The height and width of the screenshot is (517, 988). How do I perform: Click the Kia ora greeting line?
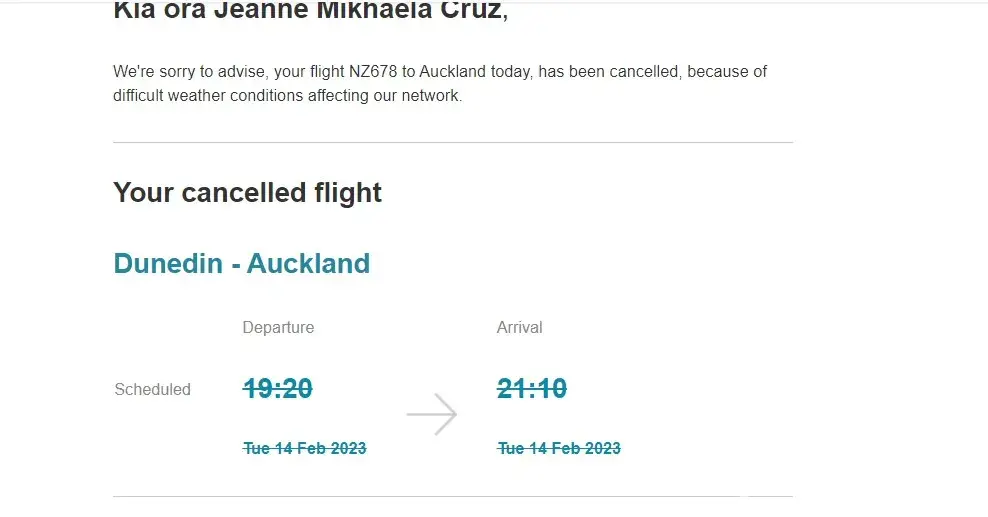pyautogui.click(x=310, y=12)
